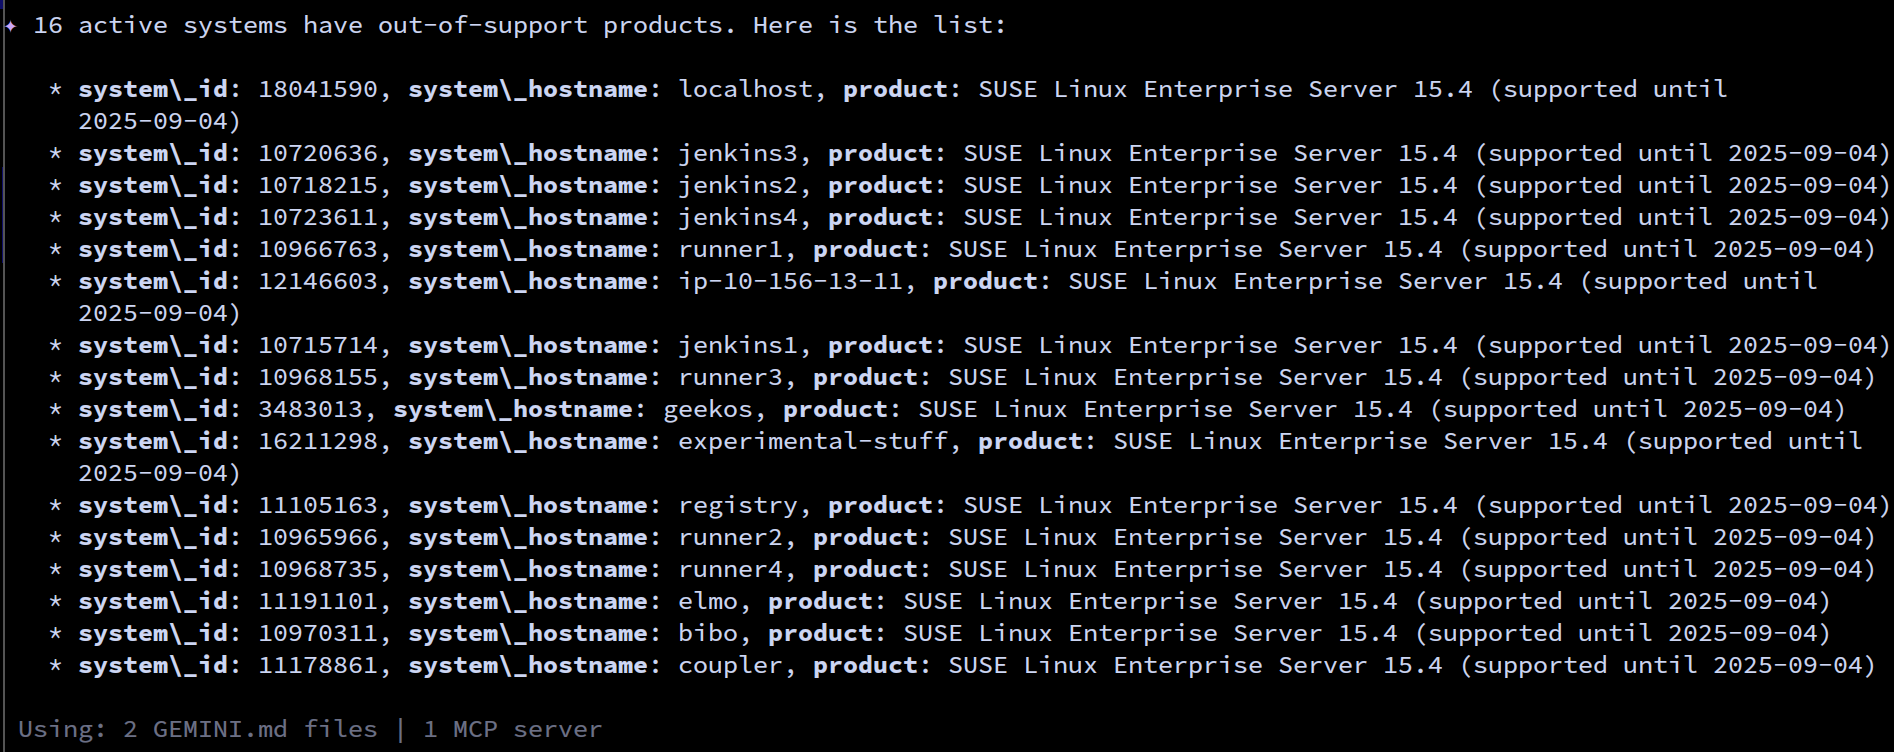
Task: Click the "1 MCP server" status text
Action: click(512, 729)
